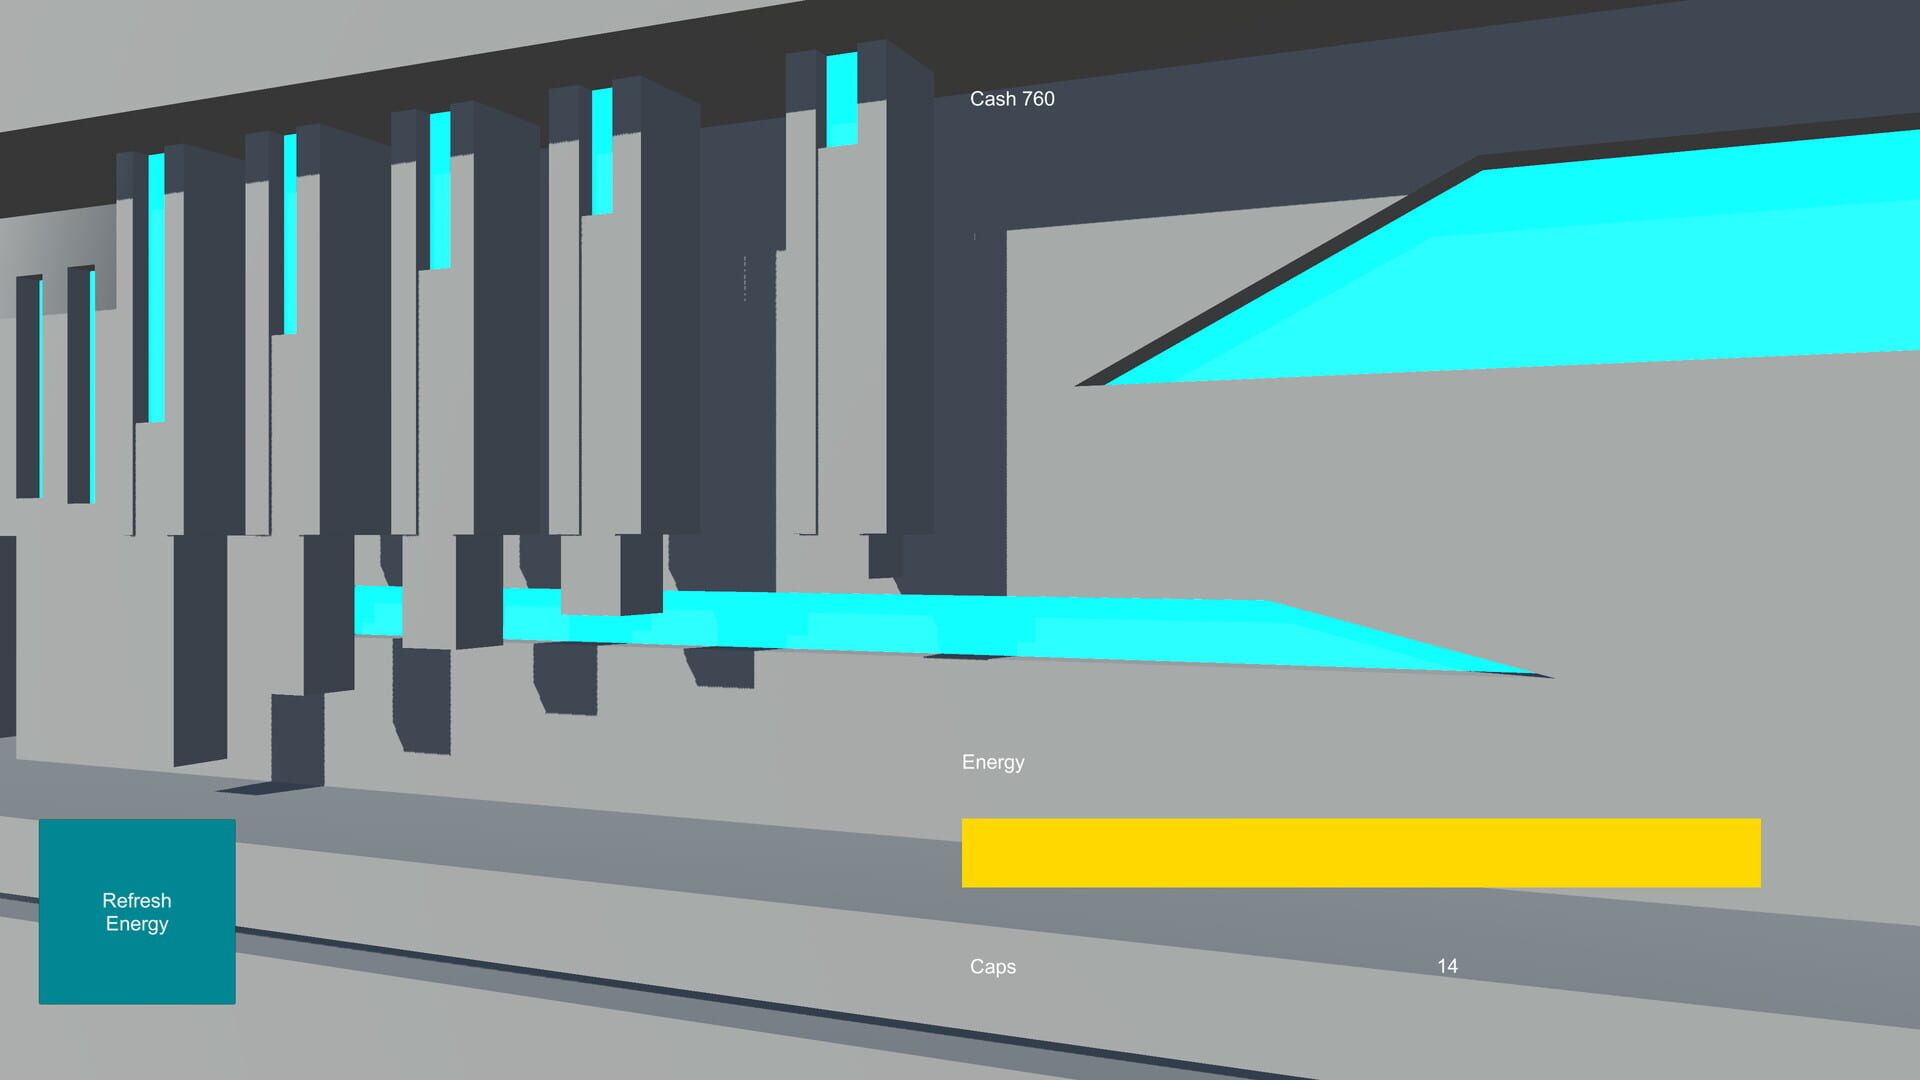Click the Energy label text
Image resolution: width=1920 pixels, height=1080 pixels.
point(992,762)
